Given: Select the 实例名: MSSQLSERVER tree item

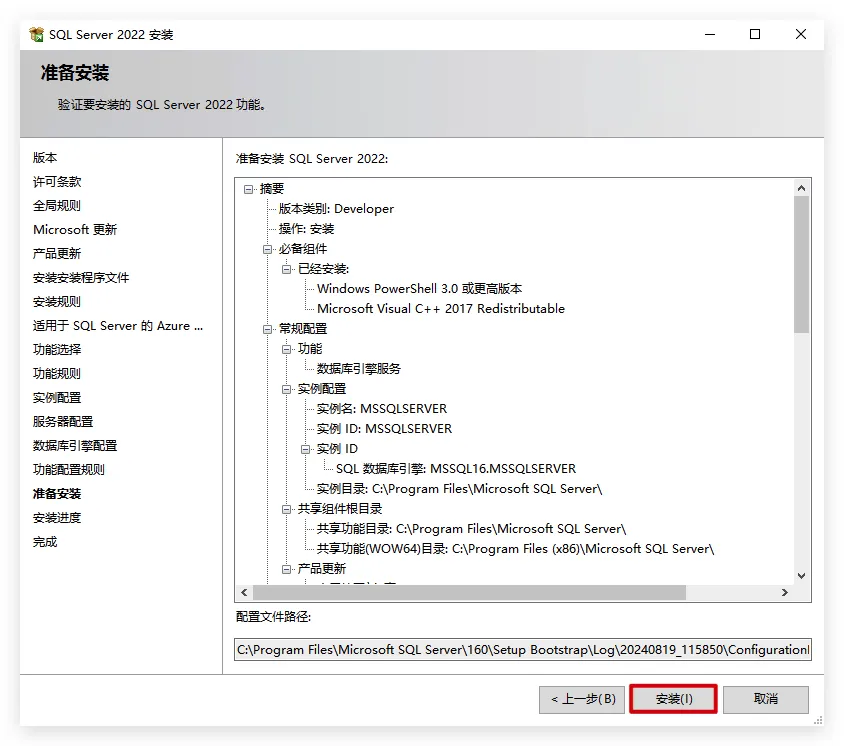Looking at the screenshot, I should (381, 408).
